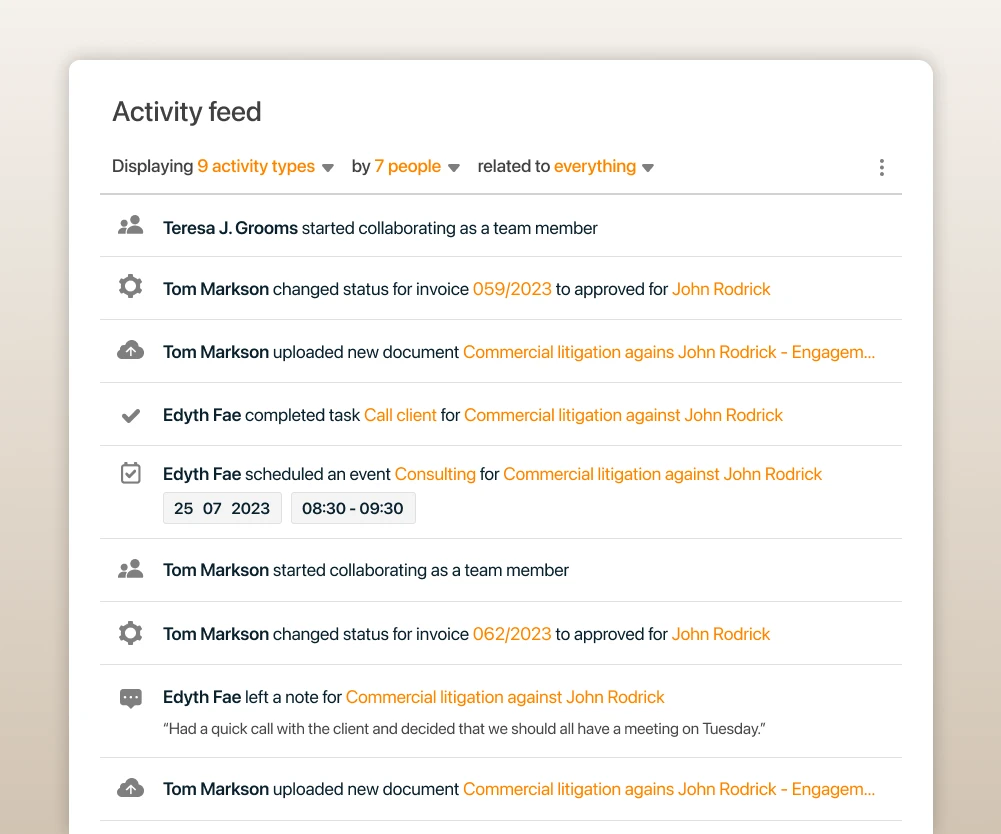The height and width of the screenshot is (834, 1001).
Task: Open invoice 062/2023 link
Action: 512,634
